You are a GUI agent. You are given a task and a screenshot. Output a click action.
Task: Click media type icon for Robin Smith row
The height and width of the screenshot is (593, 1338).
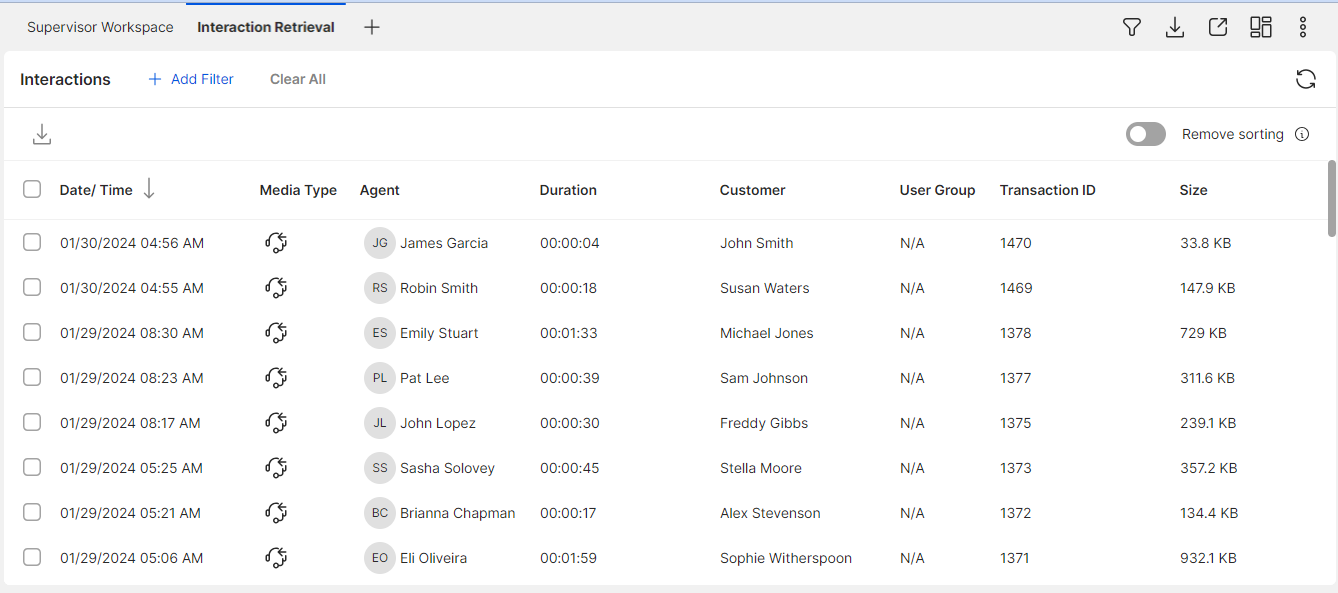(277, 288)
